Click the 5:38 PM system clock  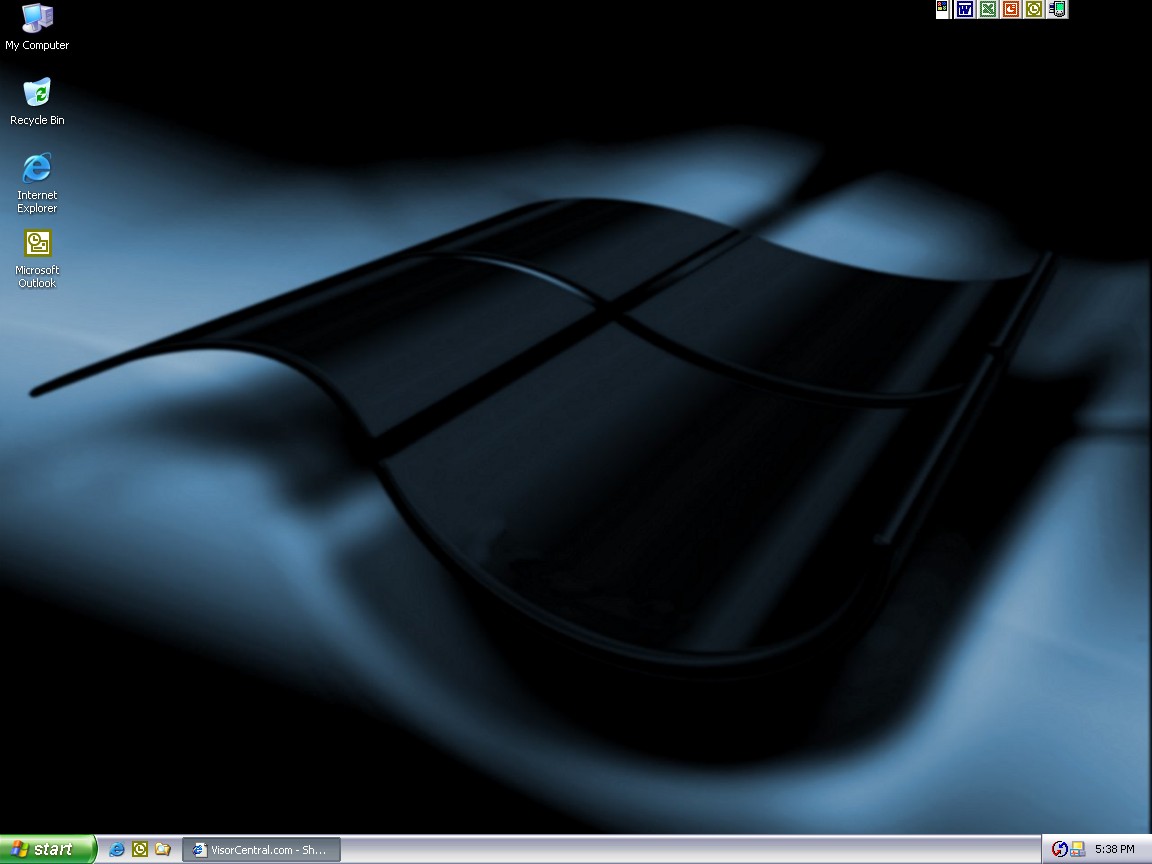[x=1114, y=849]
